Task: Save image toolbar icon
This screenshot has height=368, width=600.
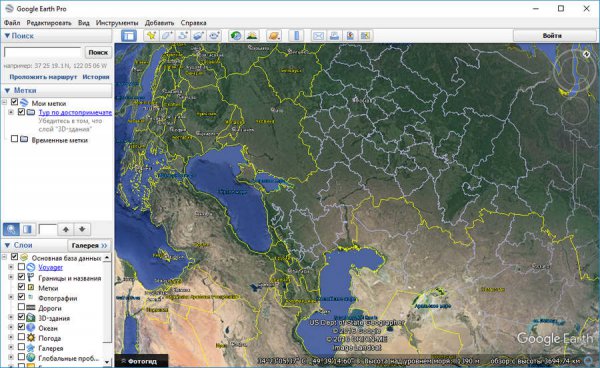Action: pos(350,36)
